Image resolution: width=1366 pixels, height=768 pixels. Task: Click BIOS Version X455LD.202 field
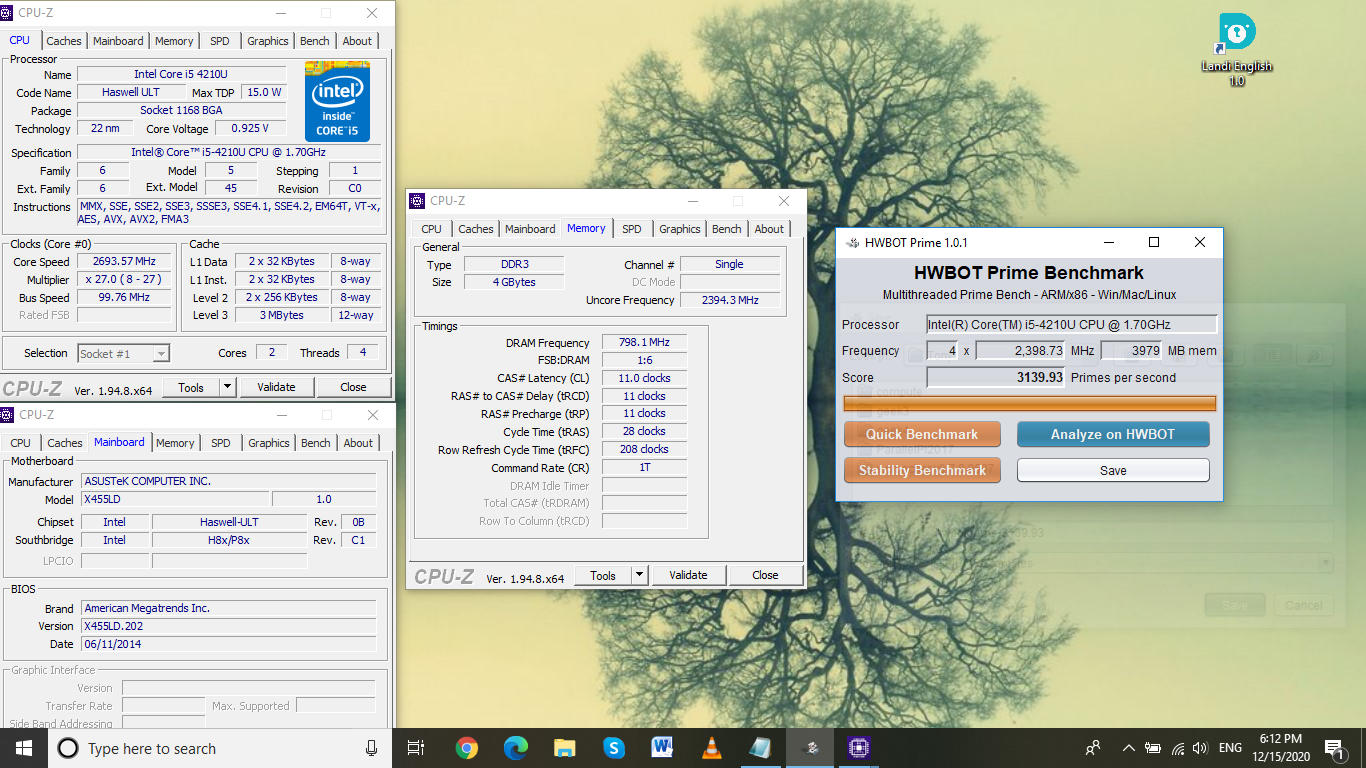pos(228,626)
